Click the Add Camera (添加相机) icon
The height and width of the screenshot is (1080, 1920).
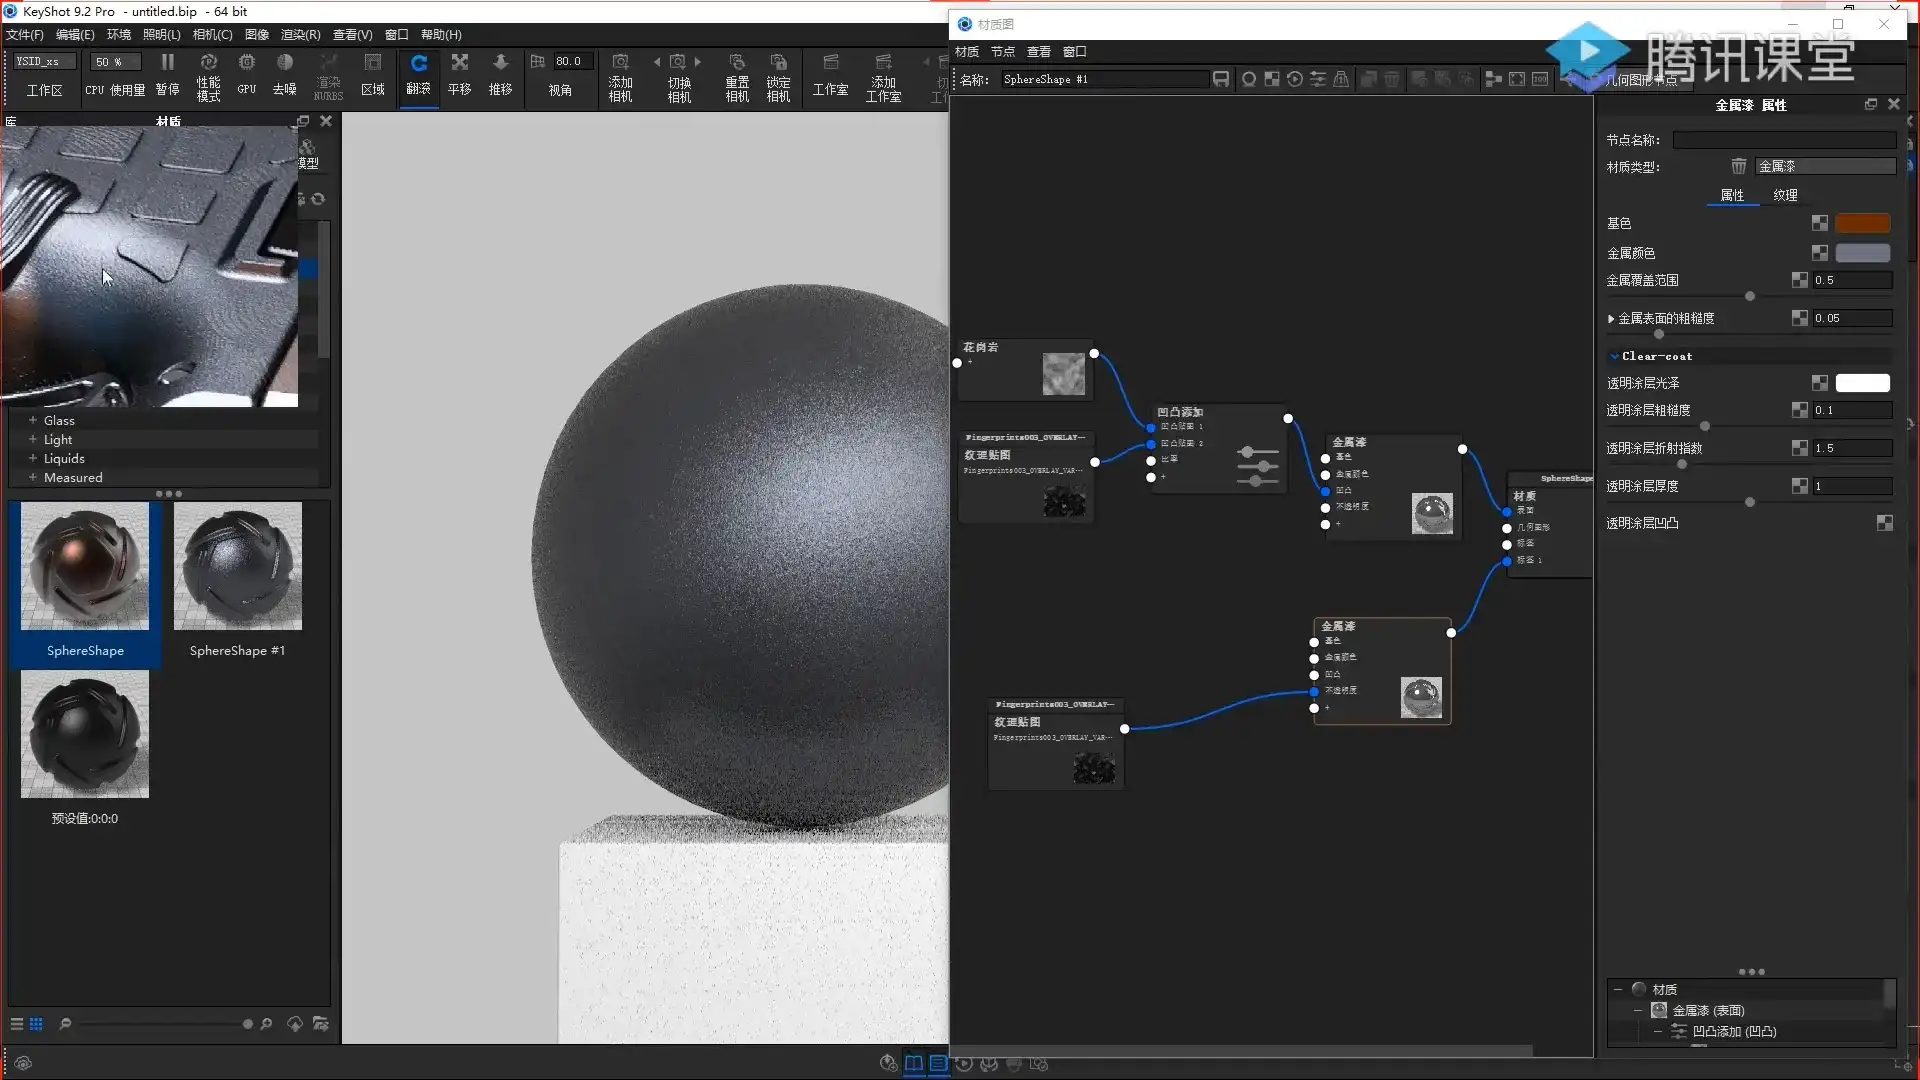coord(620,63)
